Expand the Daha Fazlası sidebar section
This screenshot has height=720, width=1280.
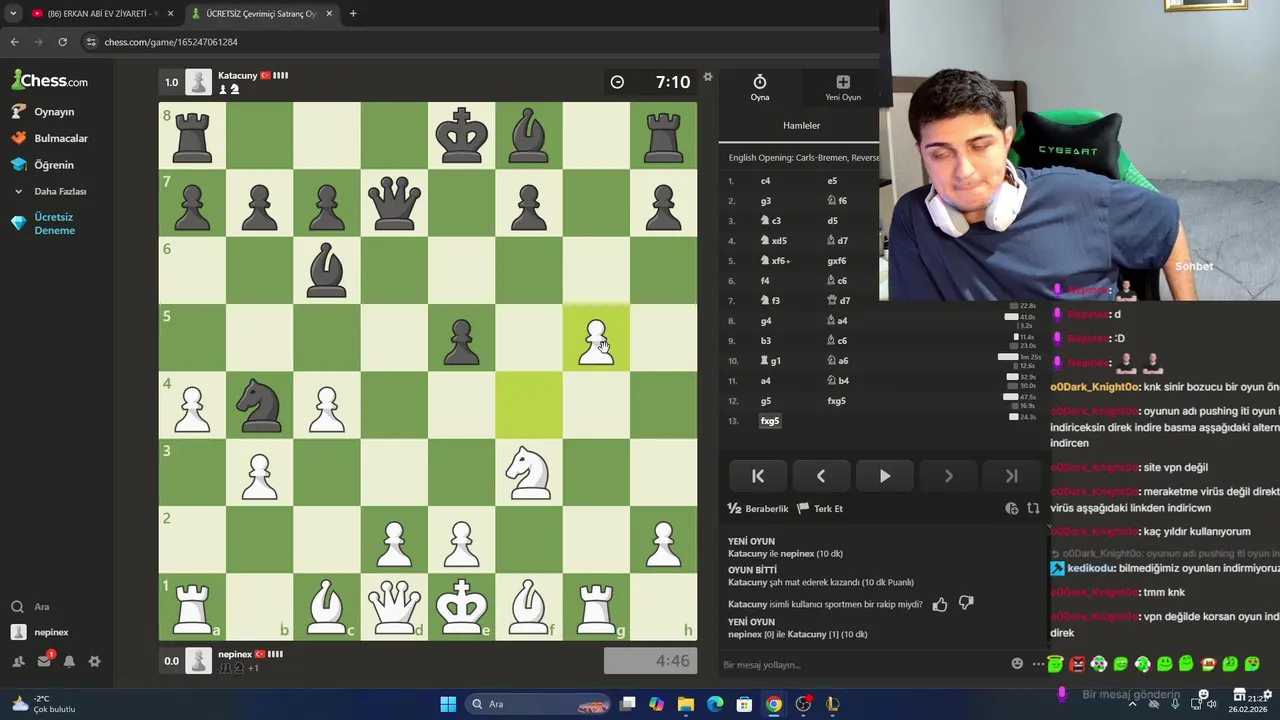(x=50, y=191)
